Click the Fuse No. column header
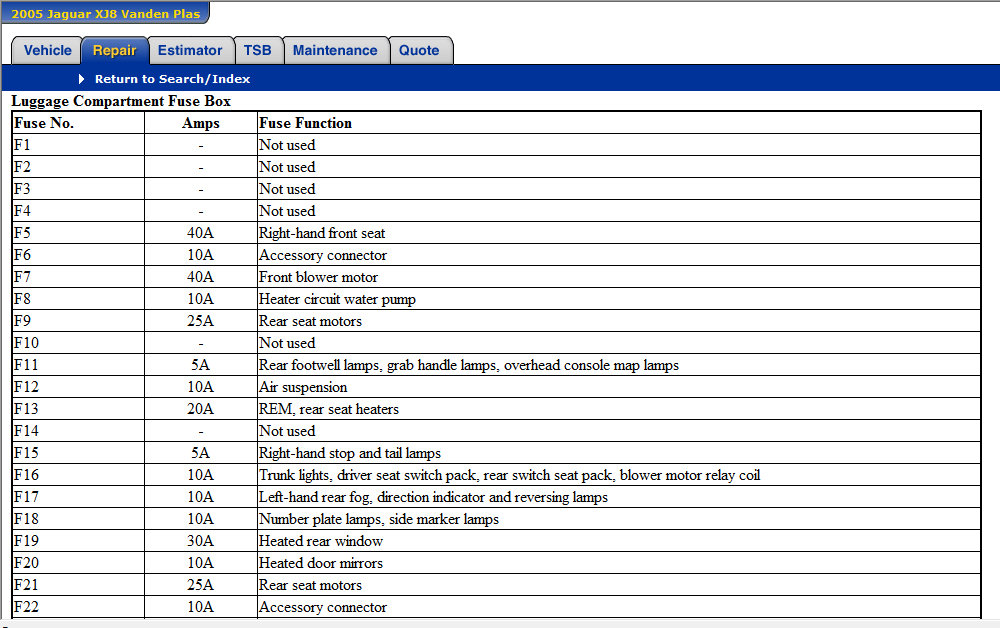Screen dimensions: 1000x628 click(x=44, y=123)
